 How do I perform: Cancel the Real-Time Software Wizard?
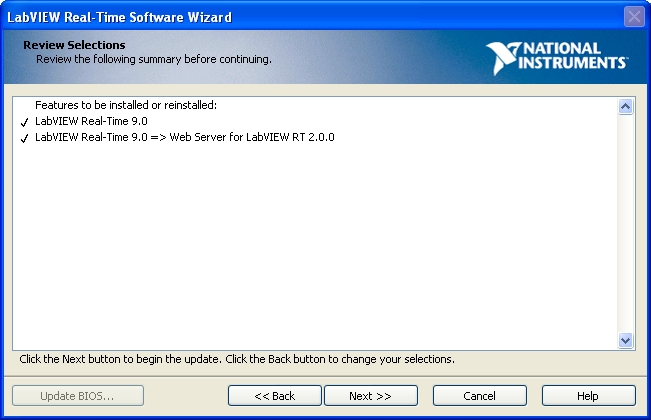(480, 396)
